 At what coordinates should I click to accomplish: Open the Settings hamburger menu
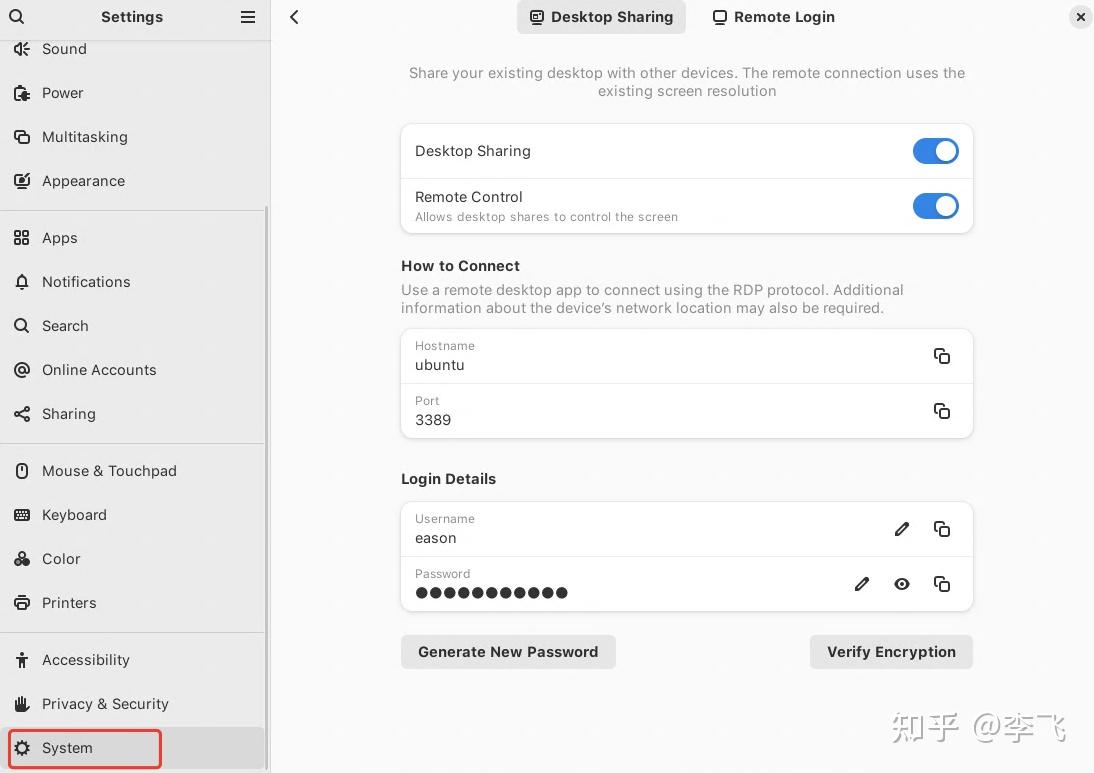248,17
